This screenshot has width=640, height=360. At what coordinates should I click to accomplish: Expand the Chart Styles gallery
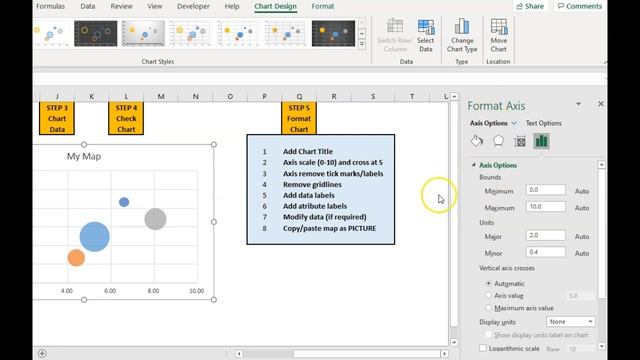point(362,44)
